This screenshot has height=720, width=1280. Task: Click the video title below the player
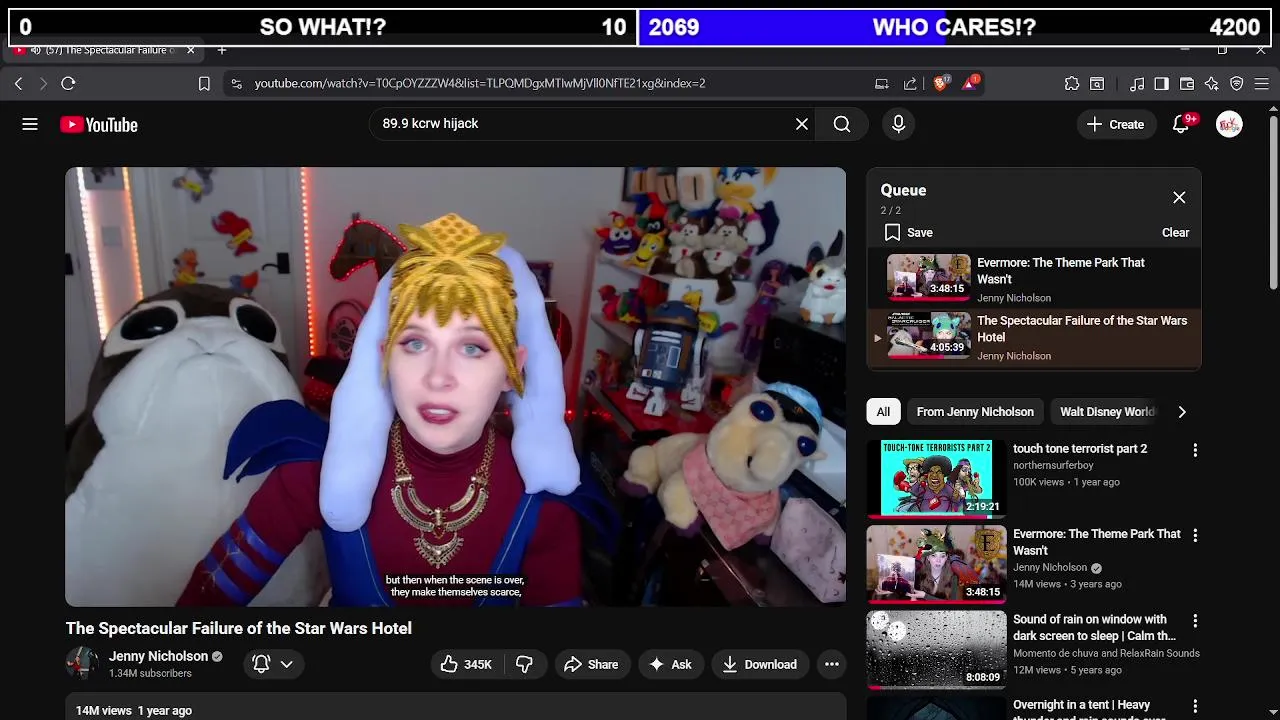point(239,629)
